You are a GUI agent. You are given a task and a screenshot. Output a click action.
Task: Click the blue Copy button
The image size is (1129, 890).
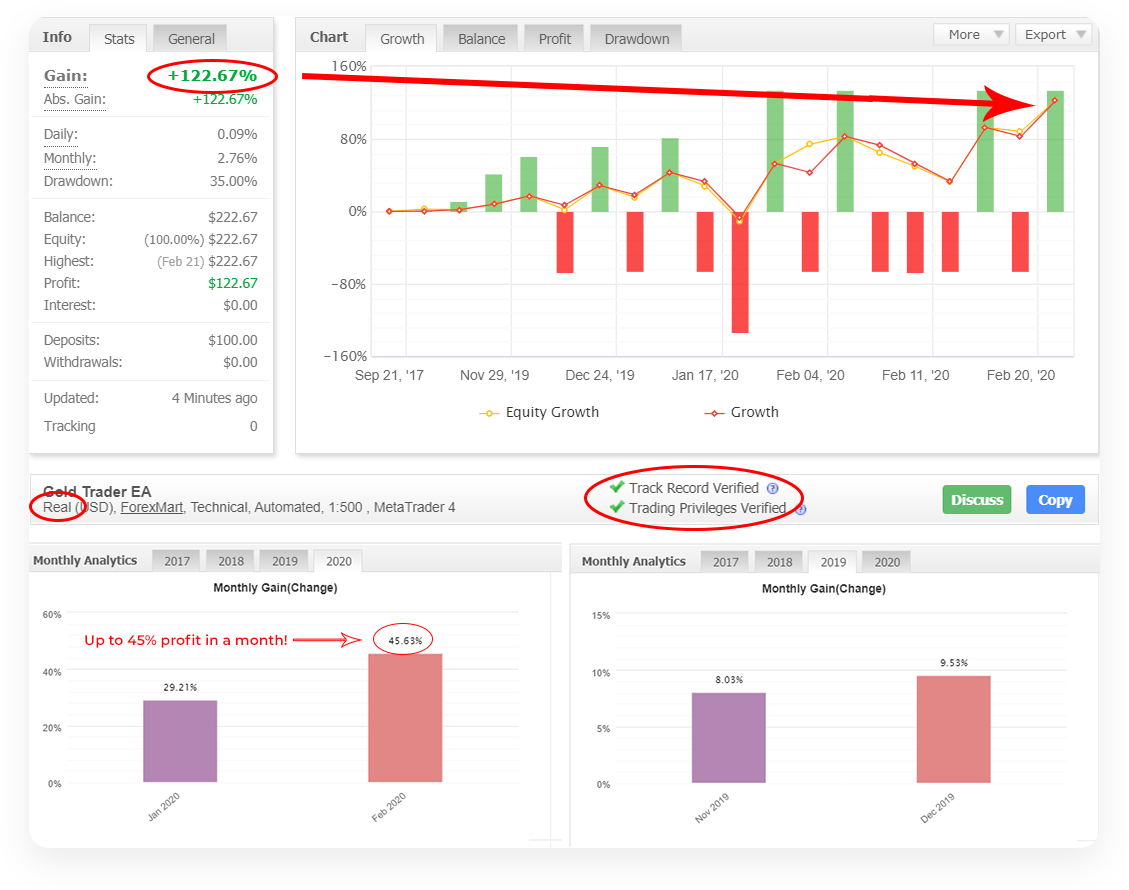click(1055, 500)
